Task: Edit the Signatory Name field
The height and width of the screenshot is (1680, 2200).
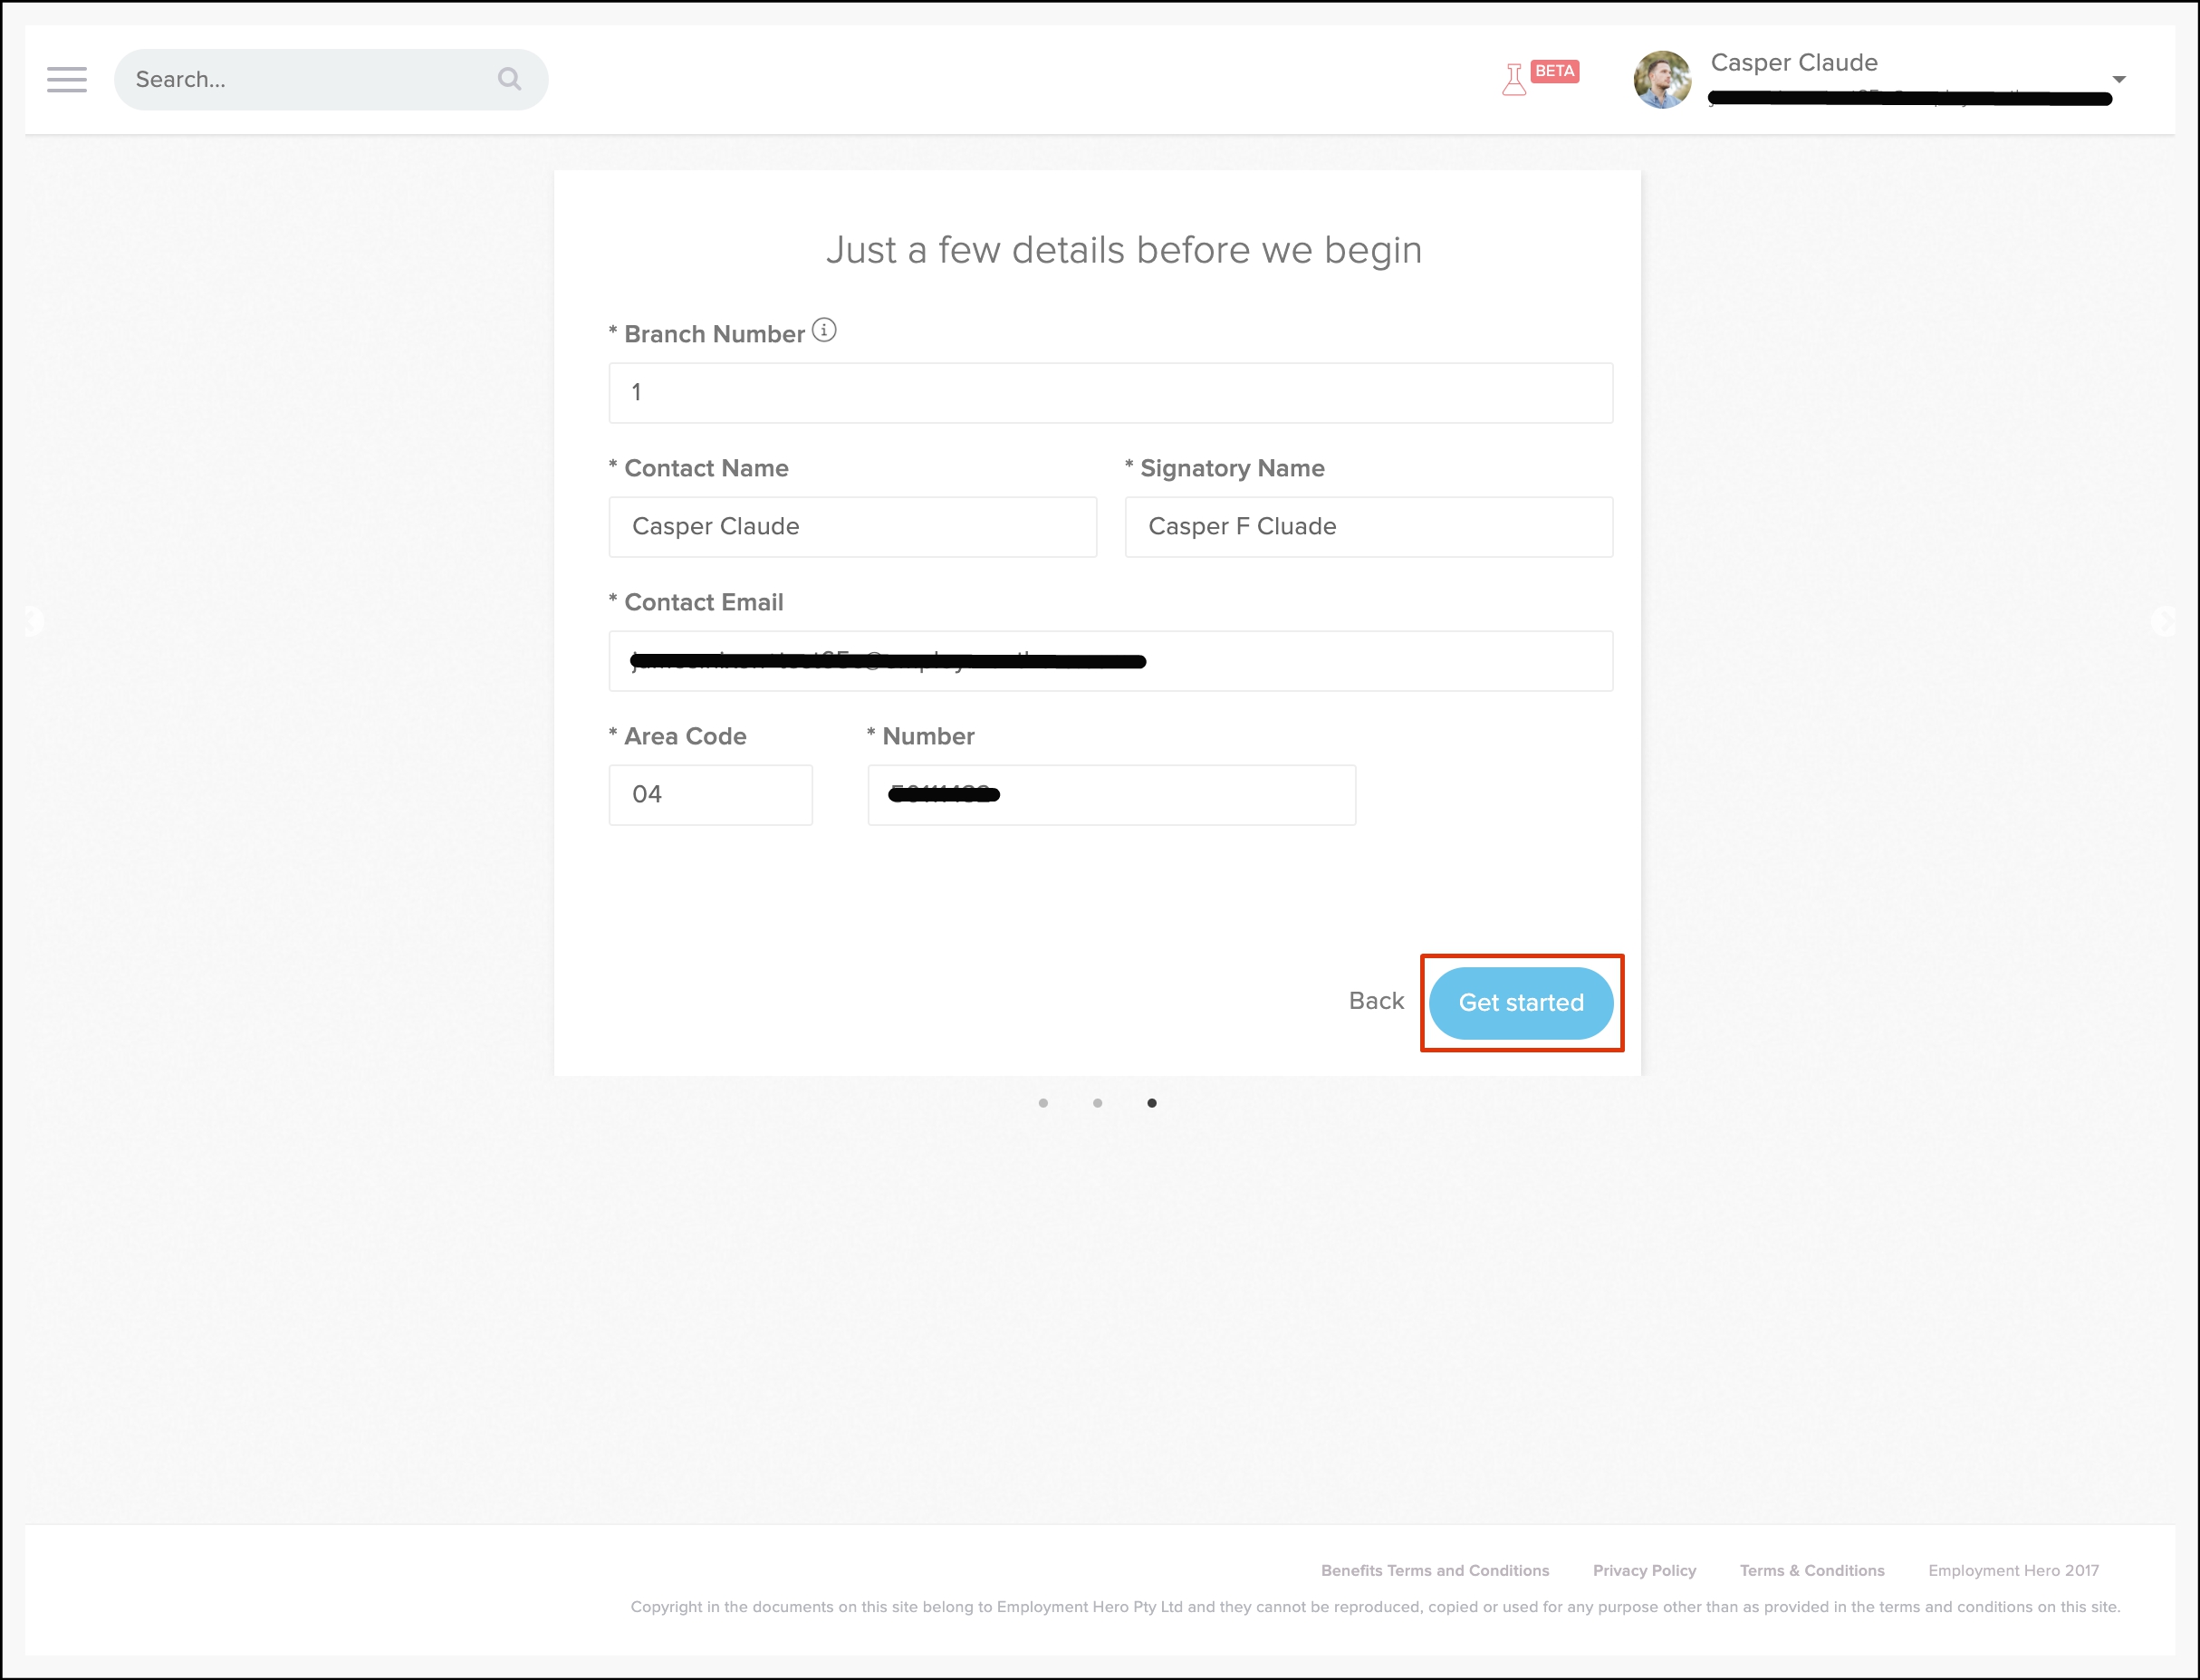Action: click(1368, 527)
